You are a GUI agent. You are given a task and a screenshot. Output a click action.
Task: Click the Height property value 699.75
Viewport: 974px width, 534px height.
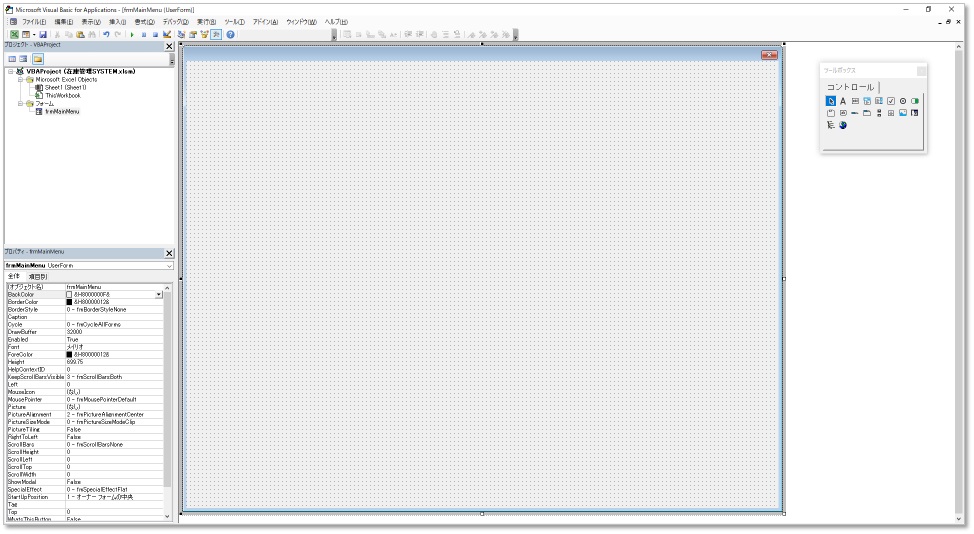click(114, 362)
